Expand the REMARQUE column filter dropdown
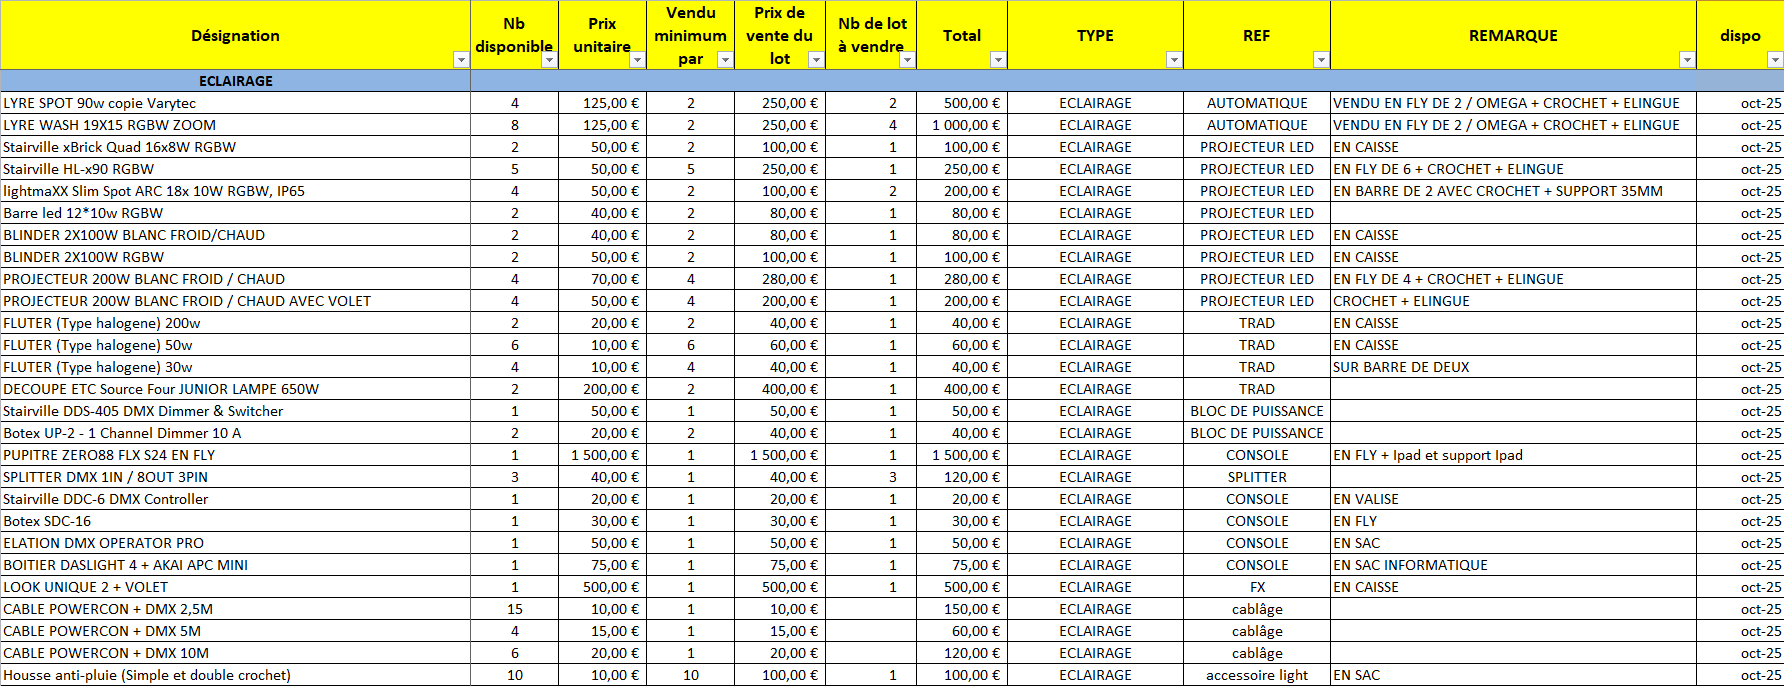 [x=1687, y=60]
